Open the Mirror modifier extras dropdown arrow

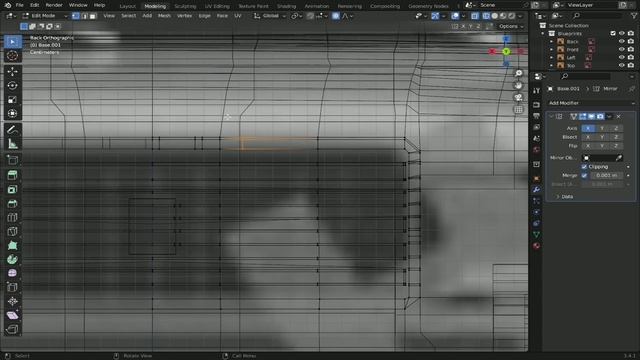tap(609, 117)
